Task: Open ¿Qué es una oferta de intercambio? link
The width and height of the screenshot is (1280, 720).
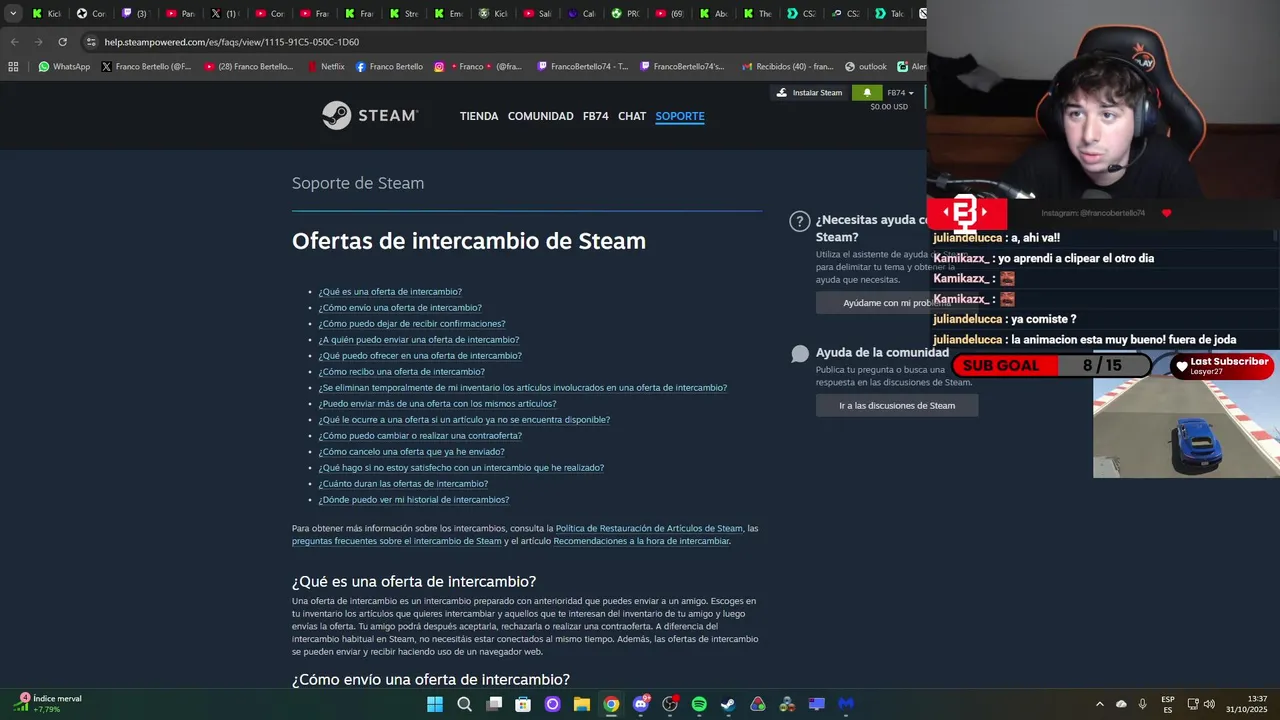Action: pyautogui.click(x=390, y=292)
